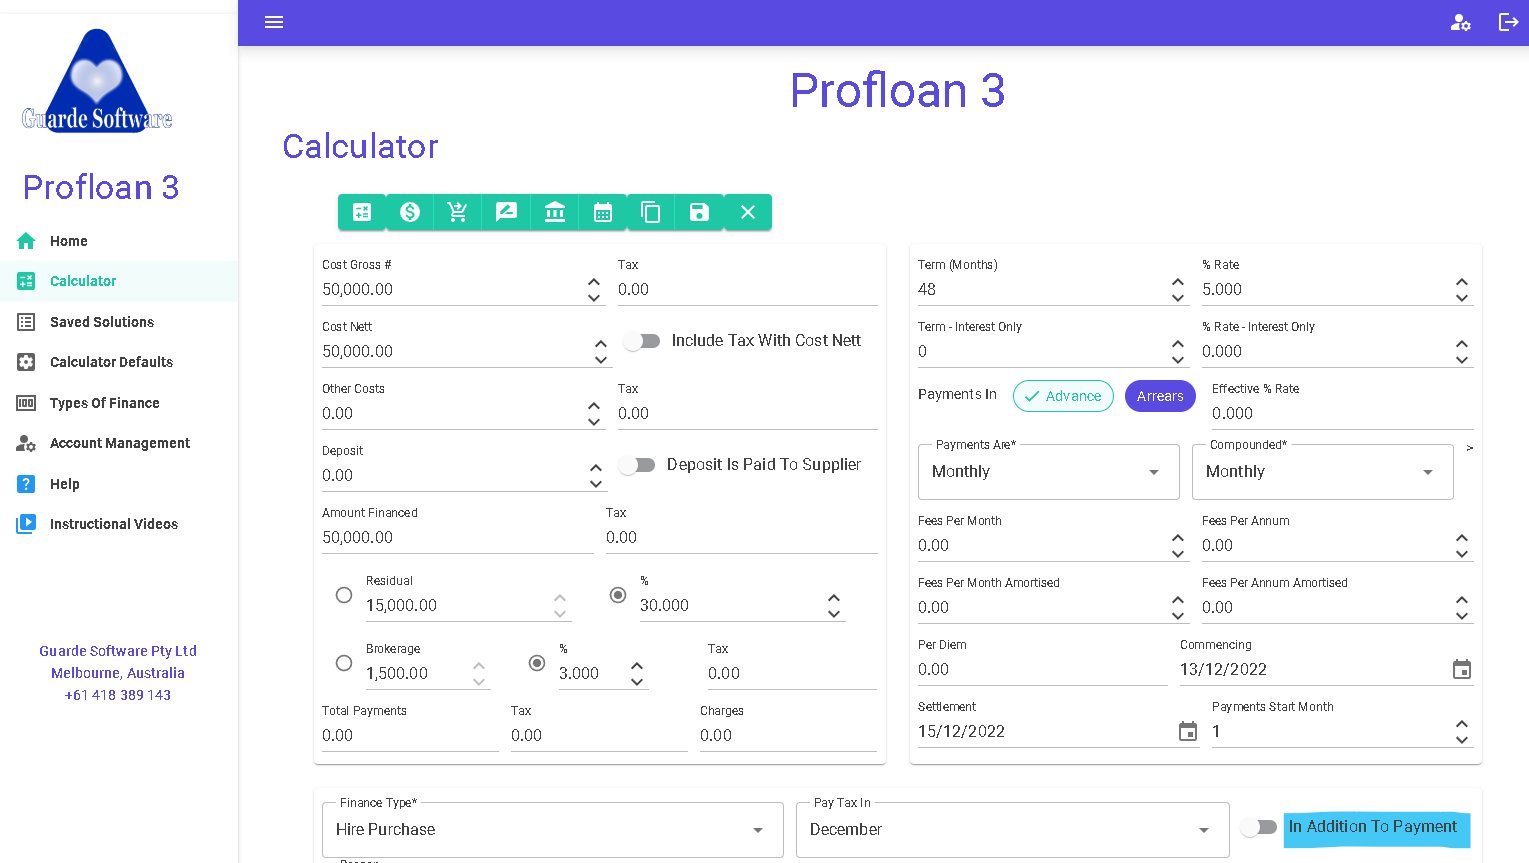Open Account Management page
The height and width of the screenshot is (863, 1529).
point(119,443)
